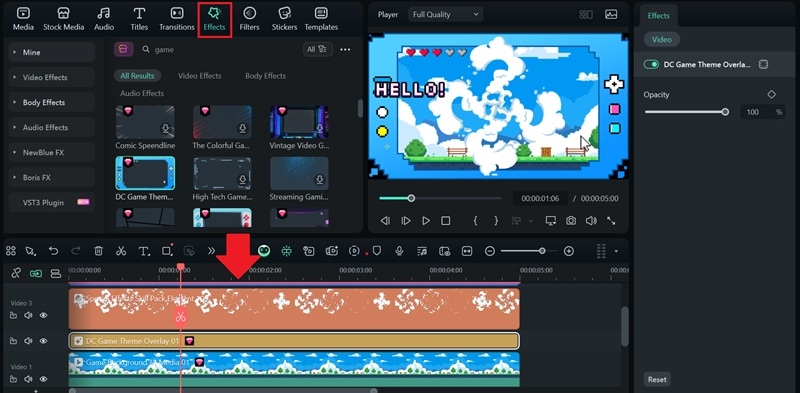Open the three-dot more options menu
The width and height of the screenshot is (800, 393).
pos(345,50)
